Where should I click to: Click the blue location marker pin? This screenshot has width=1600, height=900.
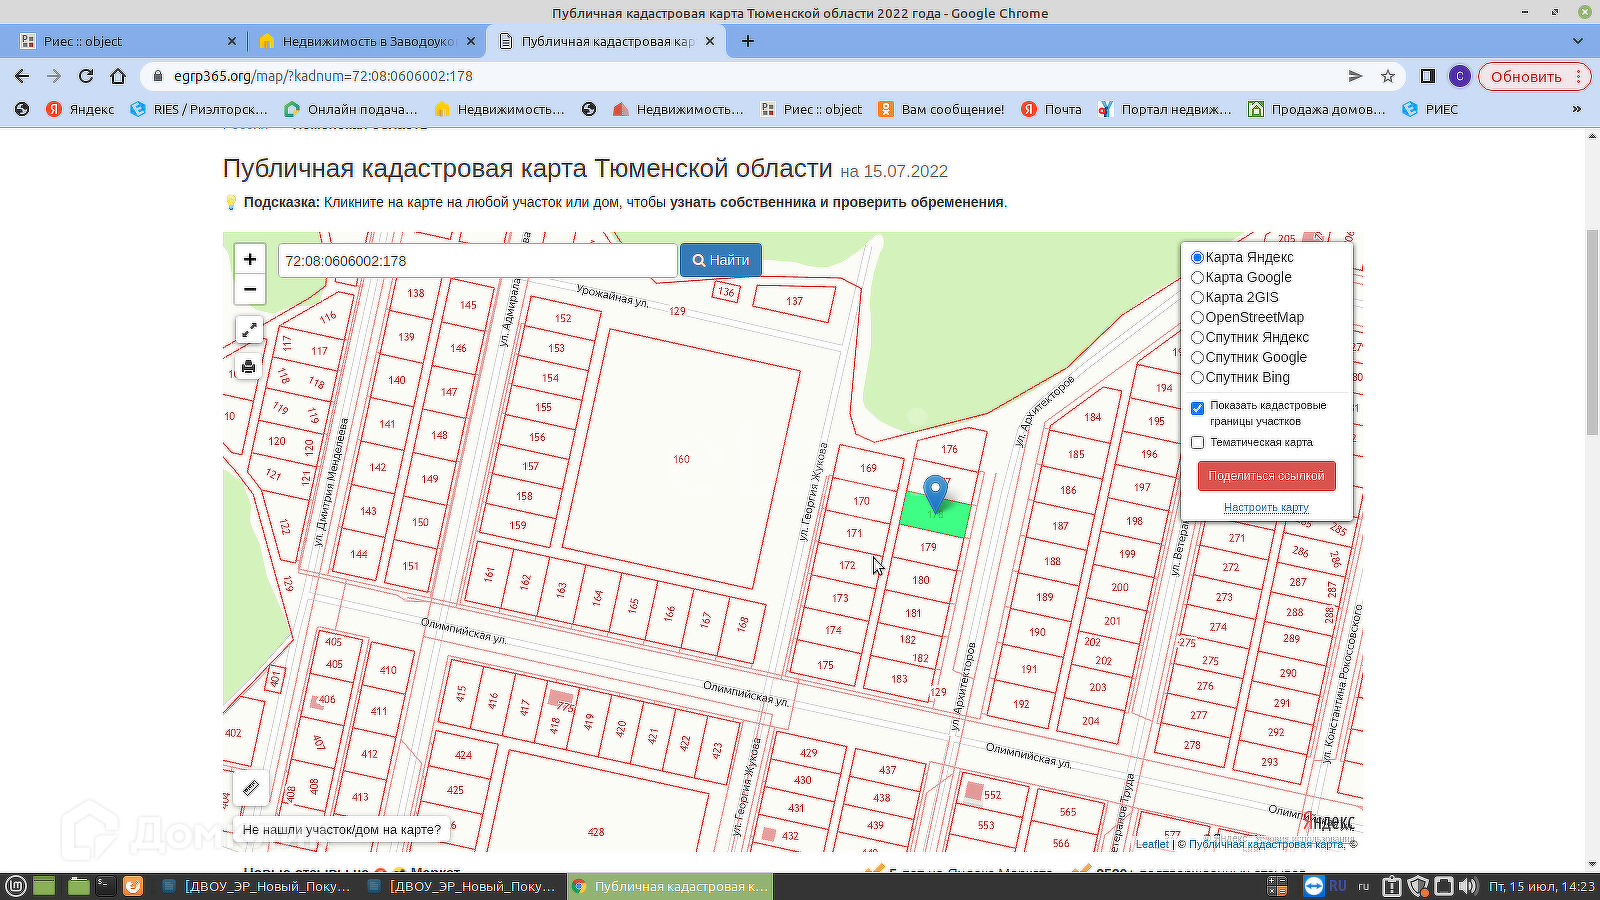tap(935, 494)
